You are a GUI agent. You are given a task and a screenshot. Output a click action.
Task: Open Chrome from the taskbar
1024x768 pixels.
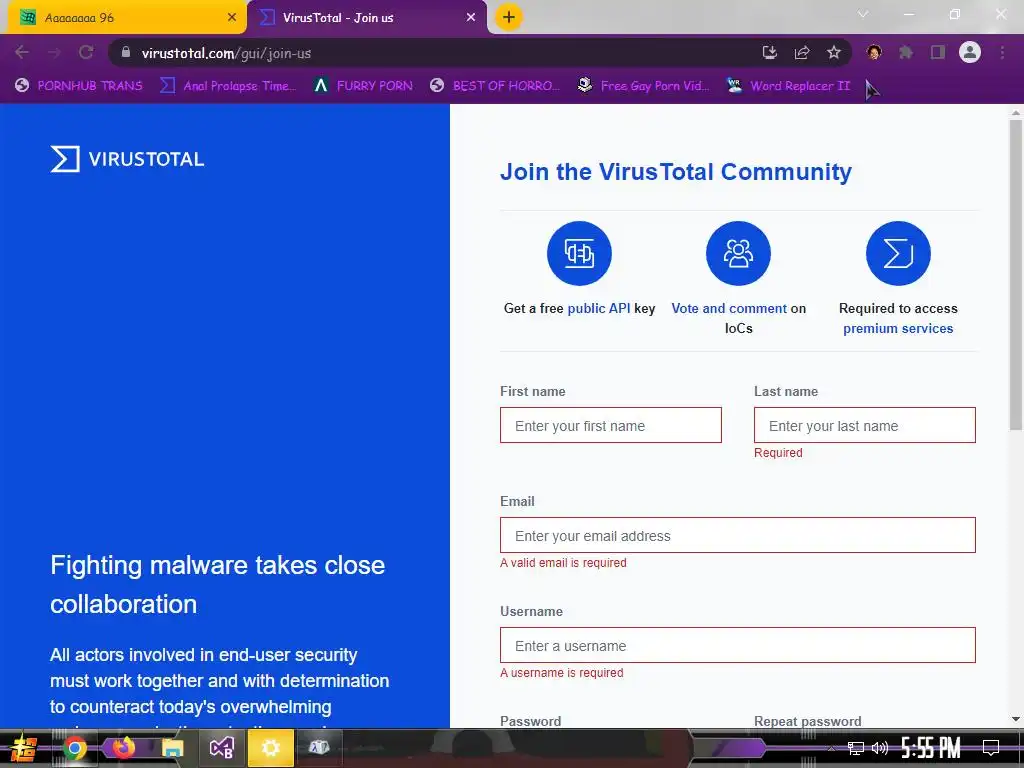pyautogui.click(x=74, y=748)
